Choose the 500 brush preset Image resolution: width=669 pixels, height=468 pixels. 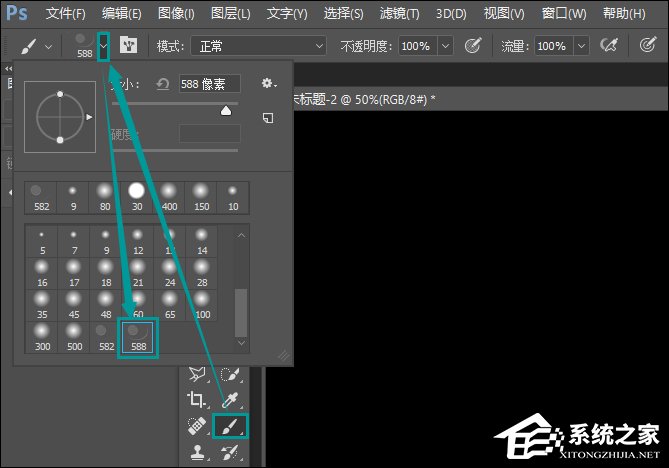coord(74,337)
